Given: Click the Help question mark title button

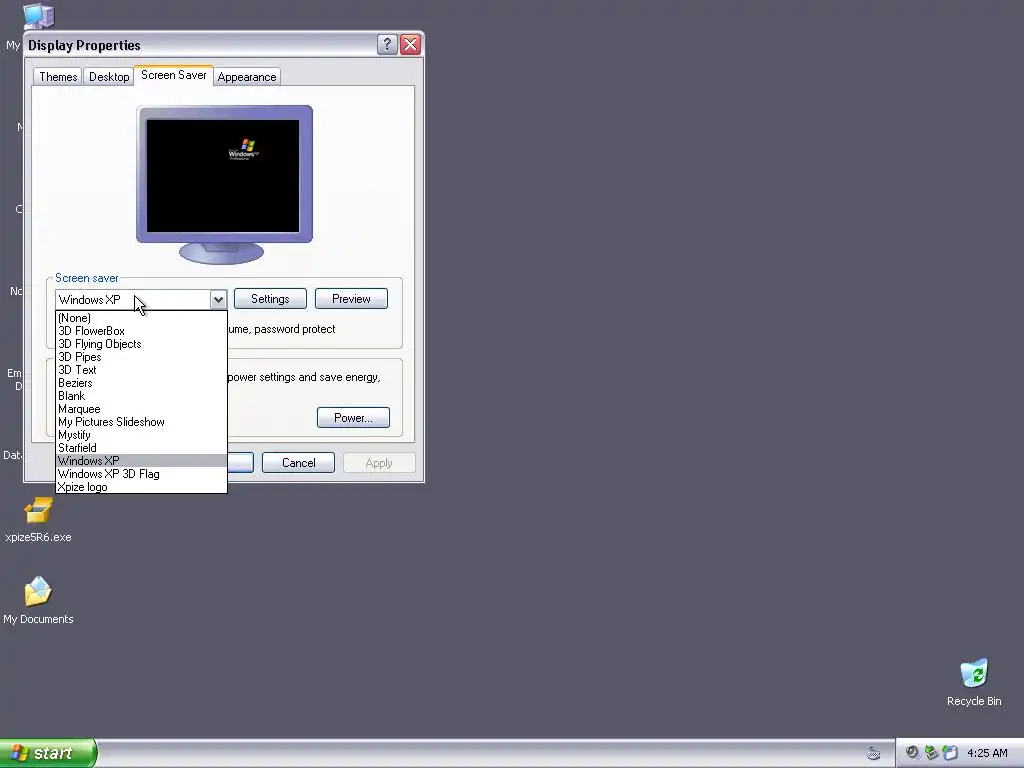Looking at the screenshot, I should pos(387,44).
